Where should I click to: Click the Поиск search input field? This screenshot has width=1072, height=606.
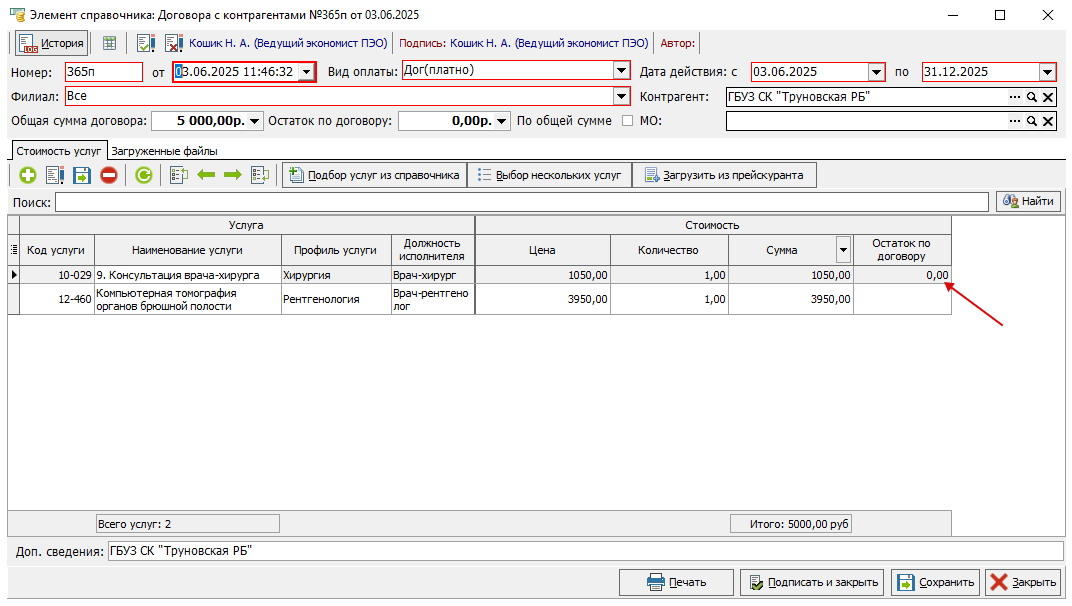coord(522,202)
